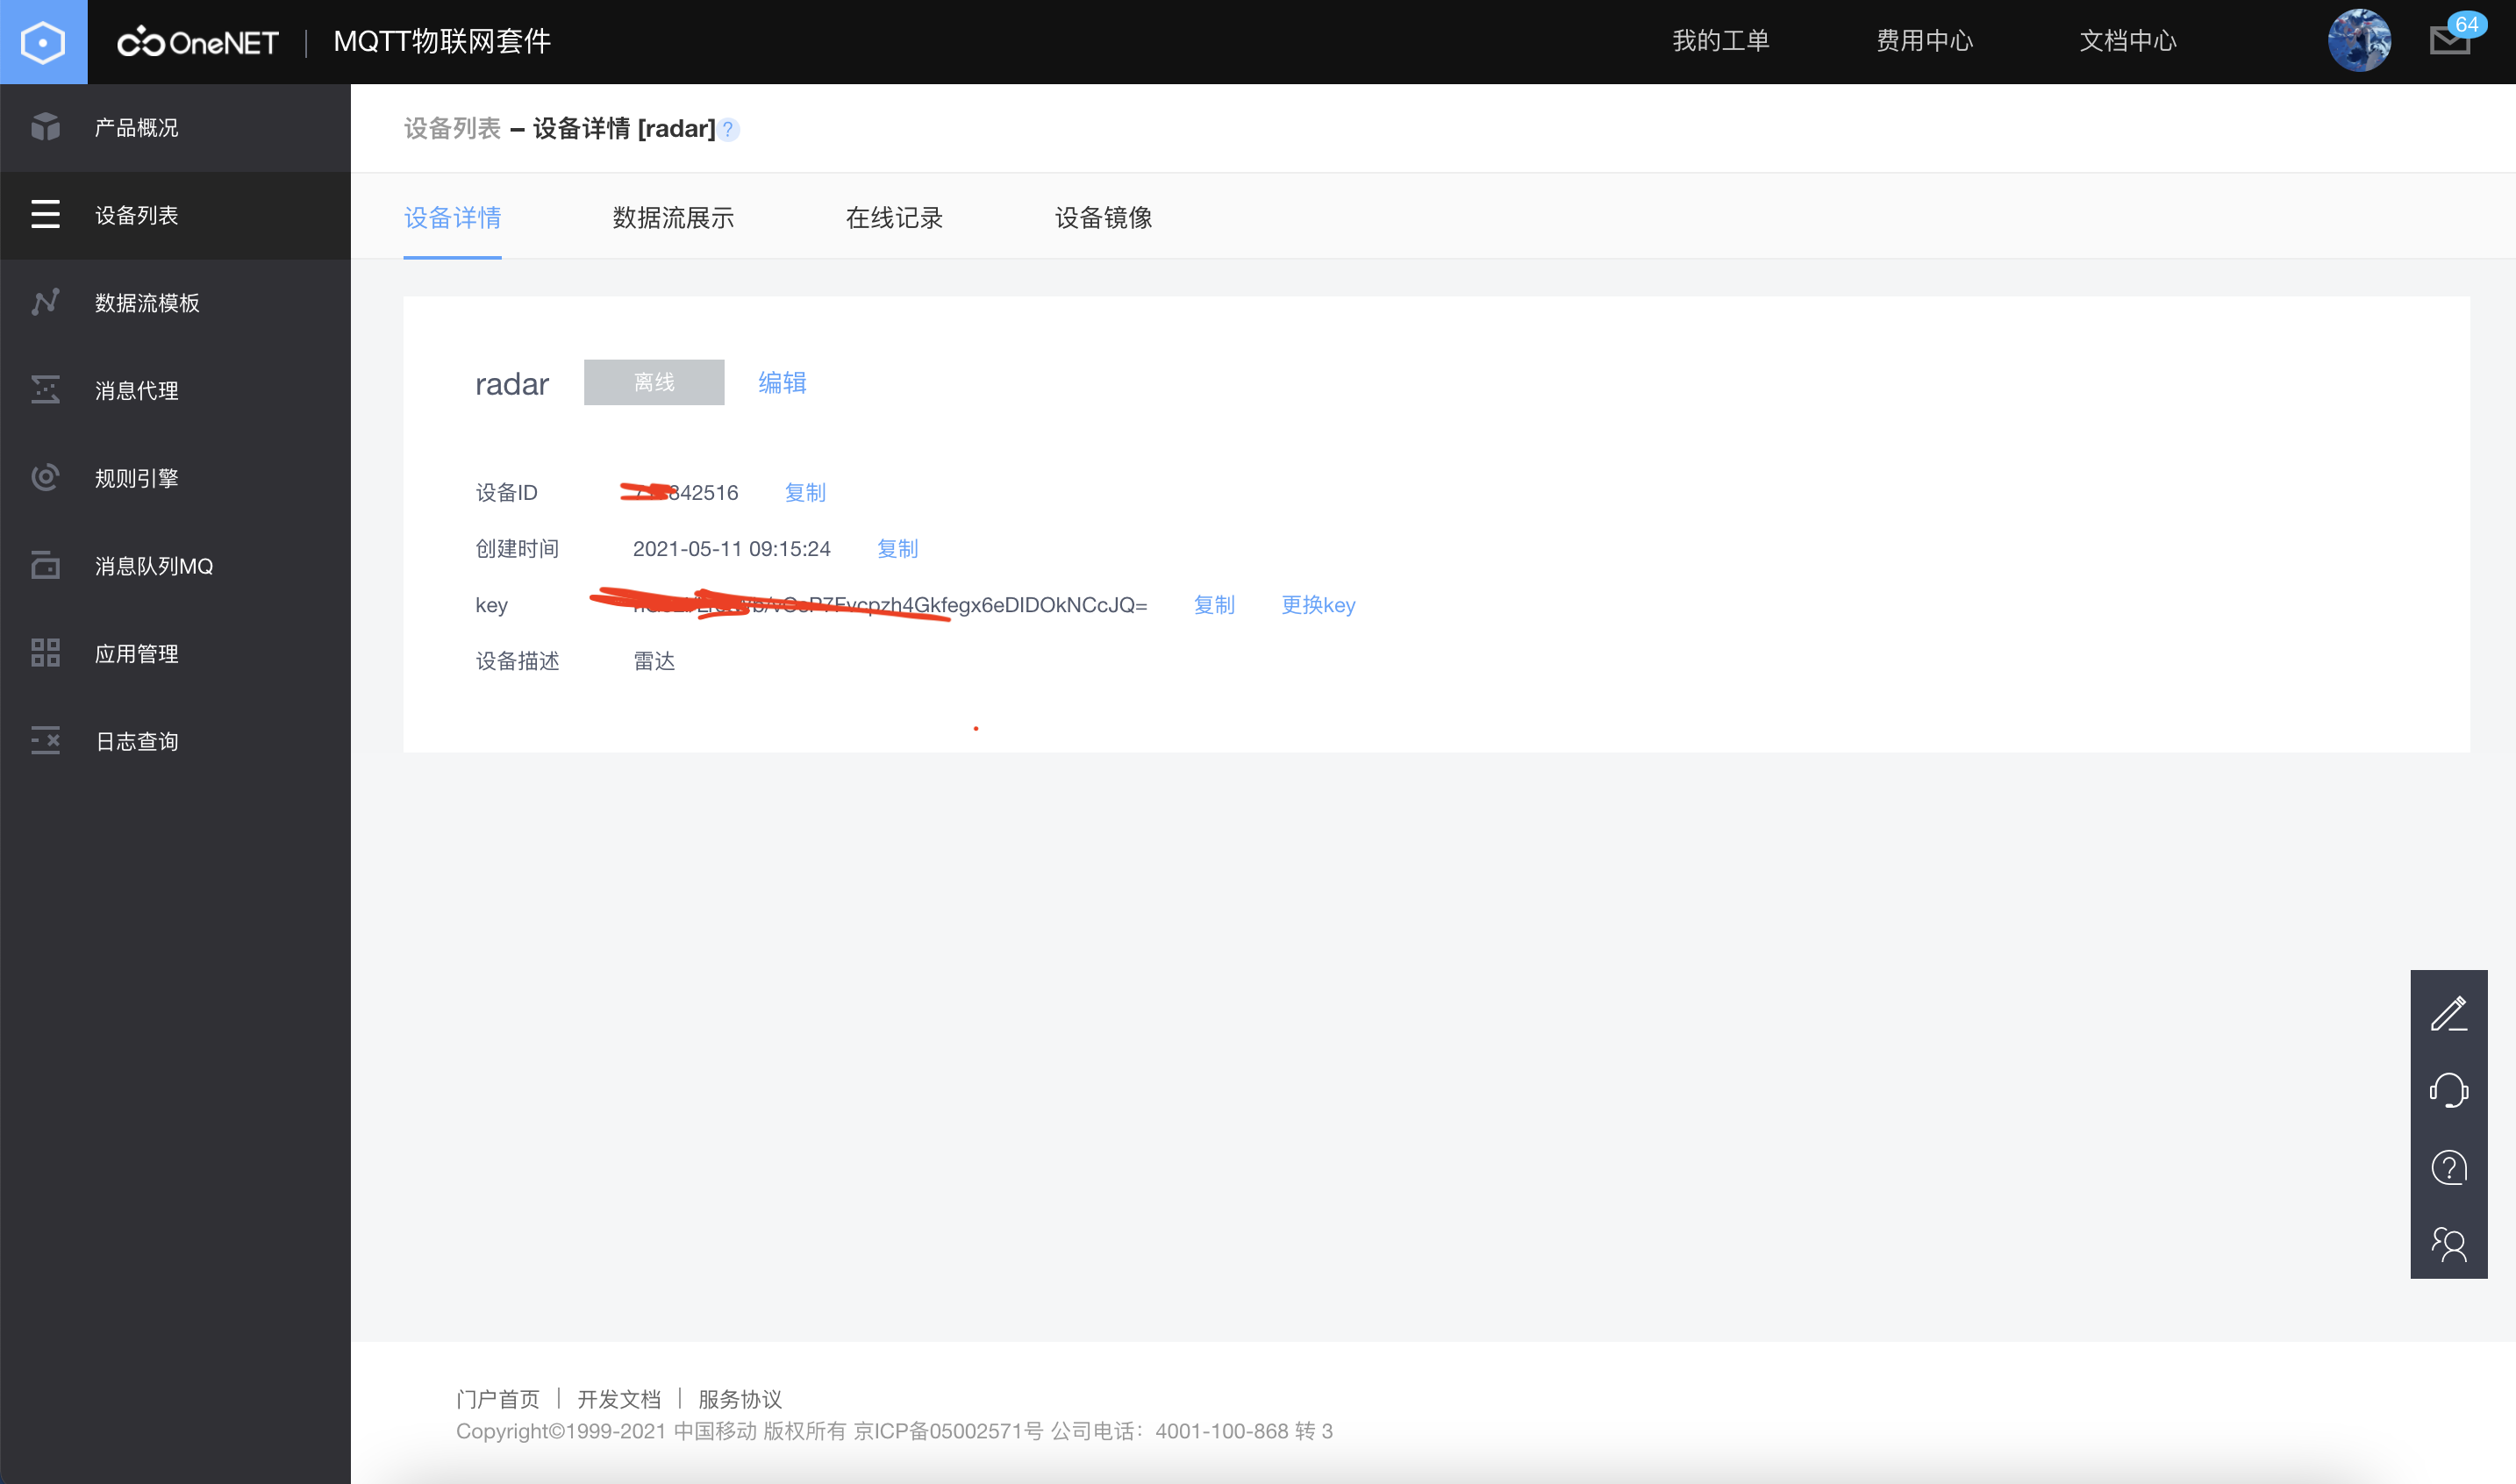Open the 规则引擎 sidebar icon

tap(45, 477)
